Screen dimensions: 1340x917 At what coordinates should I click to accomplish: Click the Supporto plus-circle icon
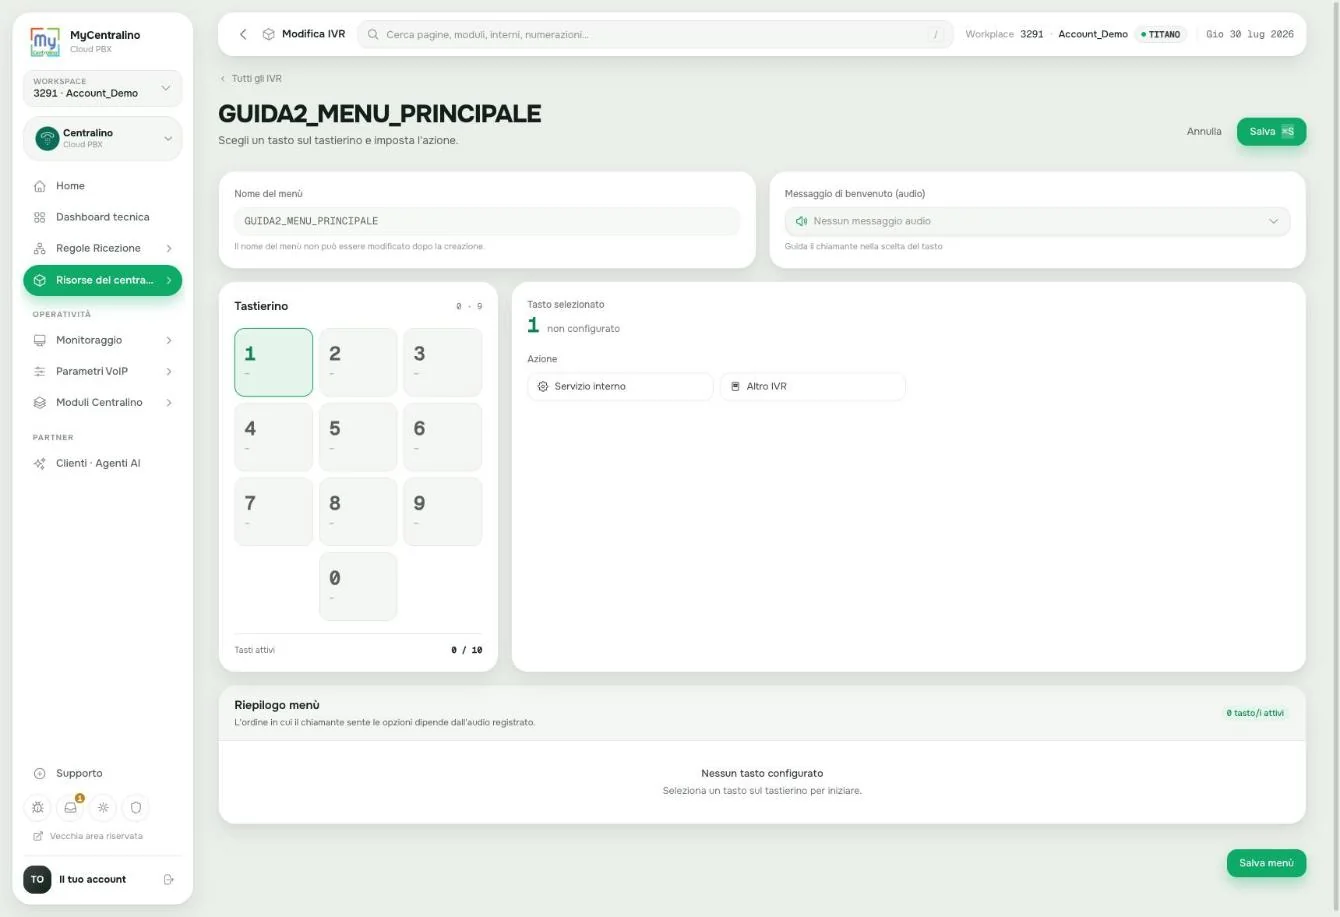[x=40, y=773]
